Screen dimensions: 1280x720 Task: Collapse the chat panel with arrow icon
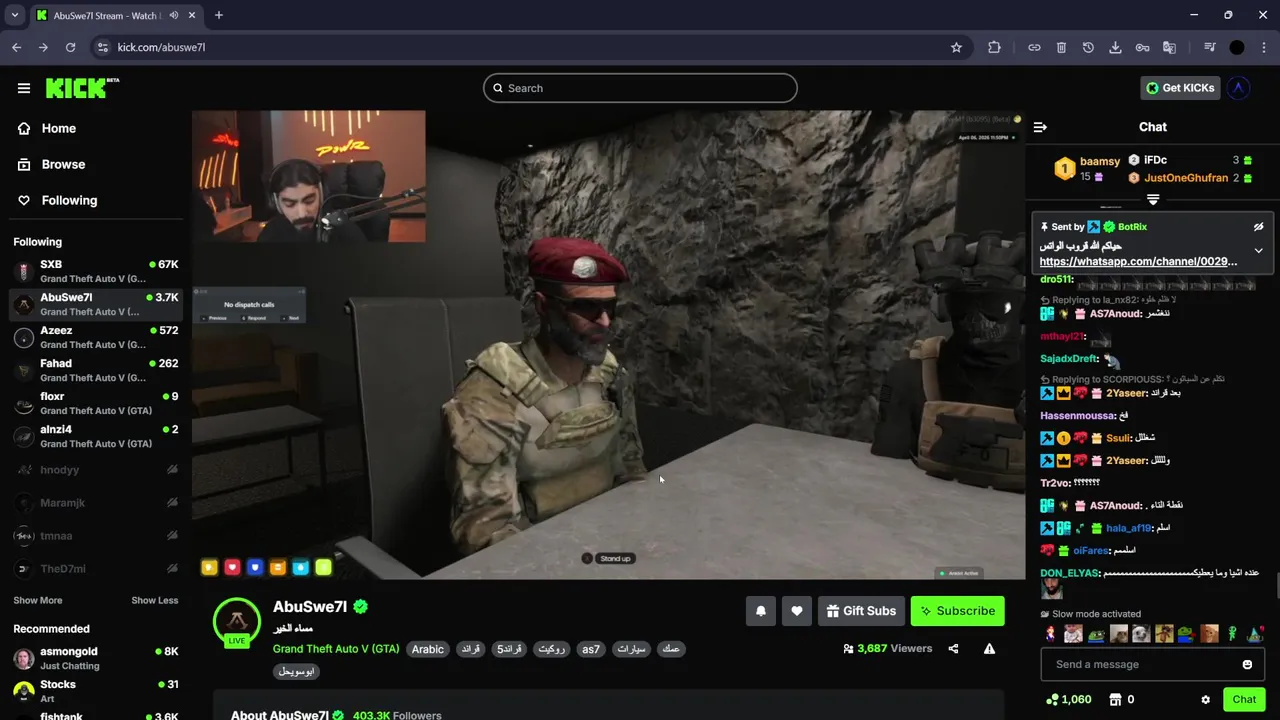coord(1040,127)
